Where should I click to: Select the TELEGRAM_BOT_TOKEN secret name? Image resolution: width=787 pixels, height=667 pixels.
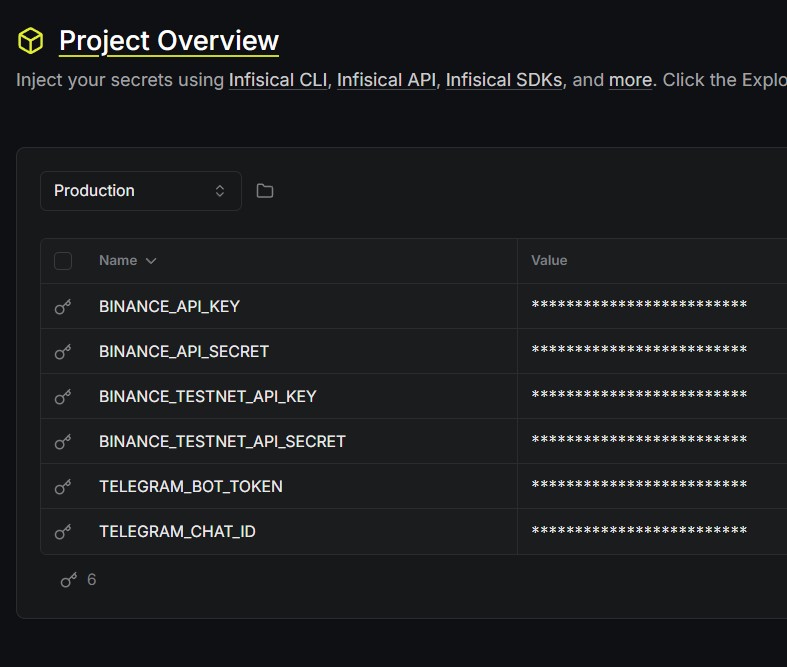coord(191,486)
